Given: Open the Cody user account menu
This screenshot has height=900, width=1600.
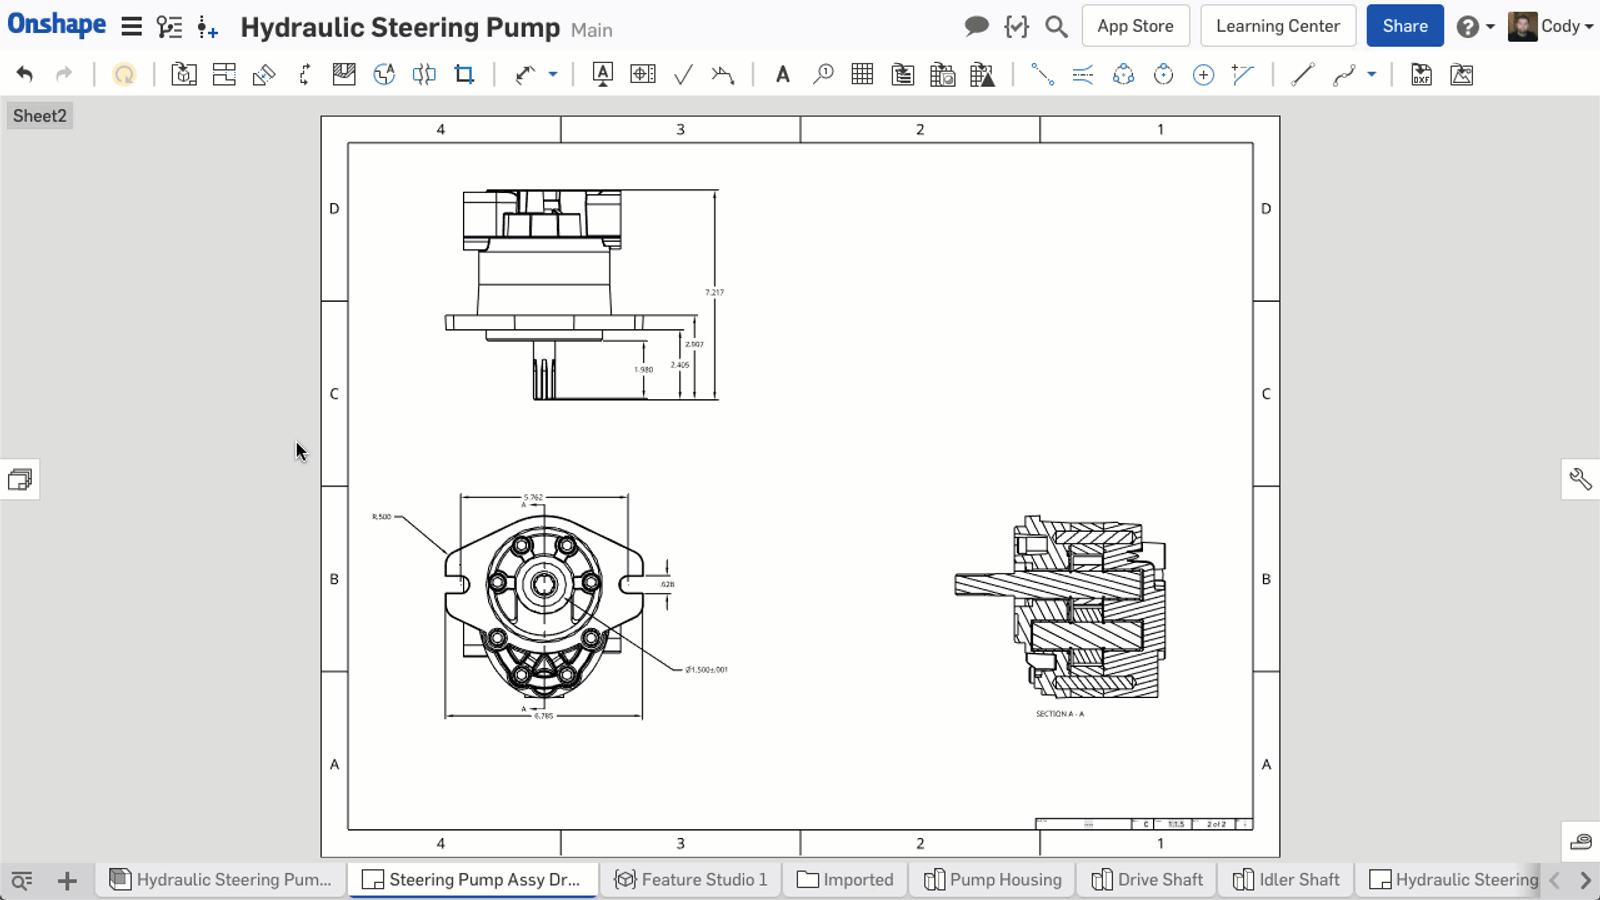Looking at the screenshot, I should (x=1551, y=27).
